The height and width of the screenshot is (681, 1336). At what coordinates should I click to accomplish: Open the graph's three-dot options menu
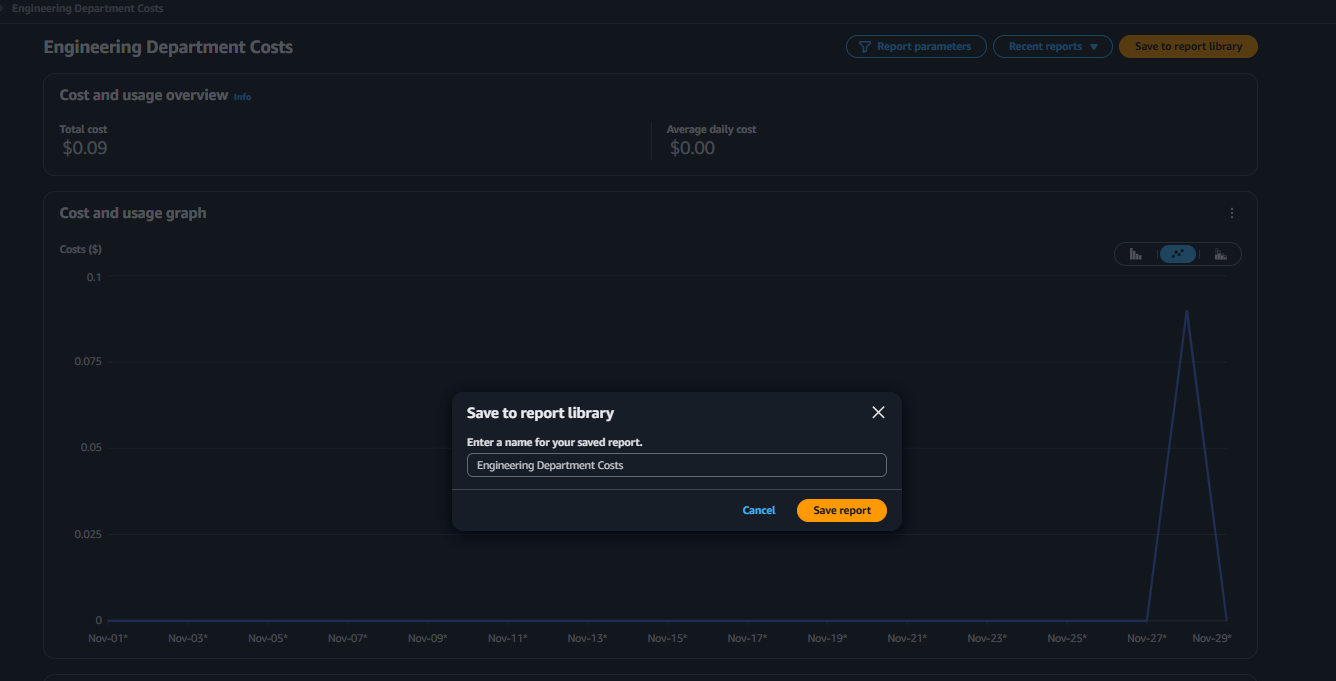(x=1232, y=213)
